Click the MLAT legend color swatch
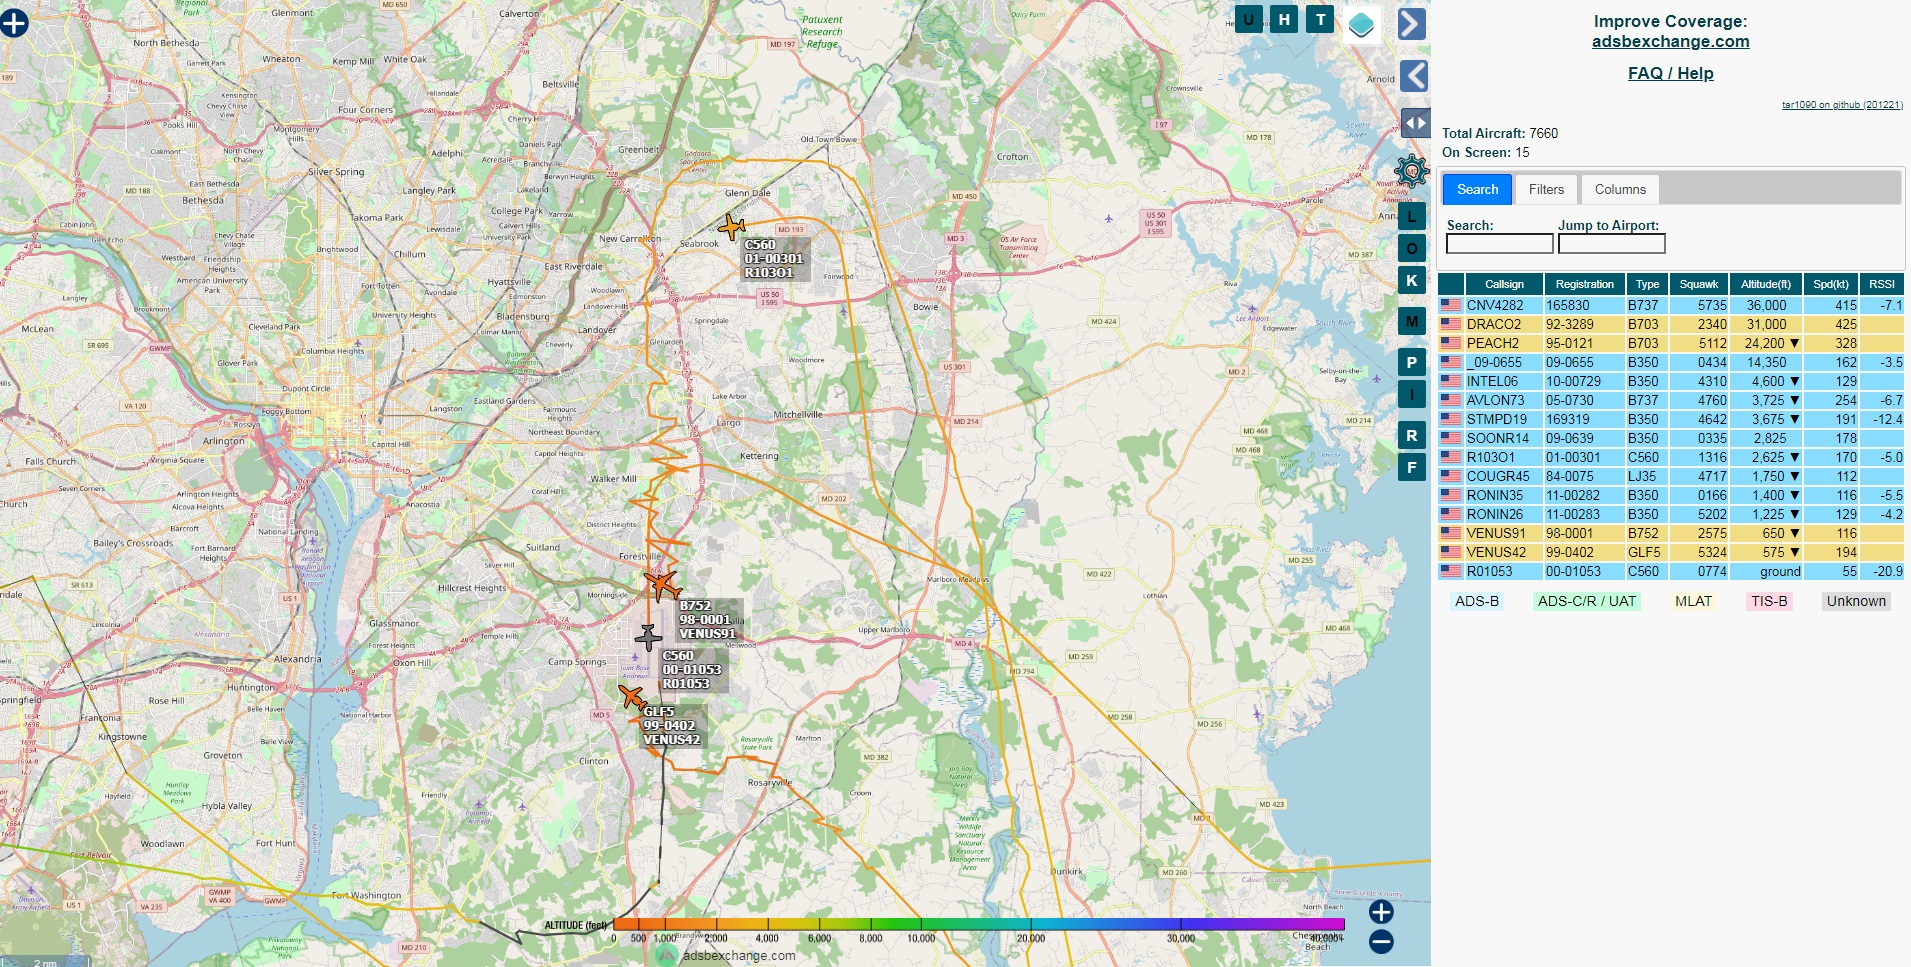This screenshot has height=967, width=1911. pyautogui.click(x=1693, y=601)
